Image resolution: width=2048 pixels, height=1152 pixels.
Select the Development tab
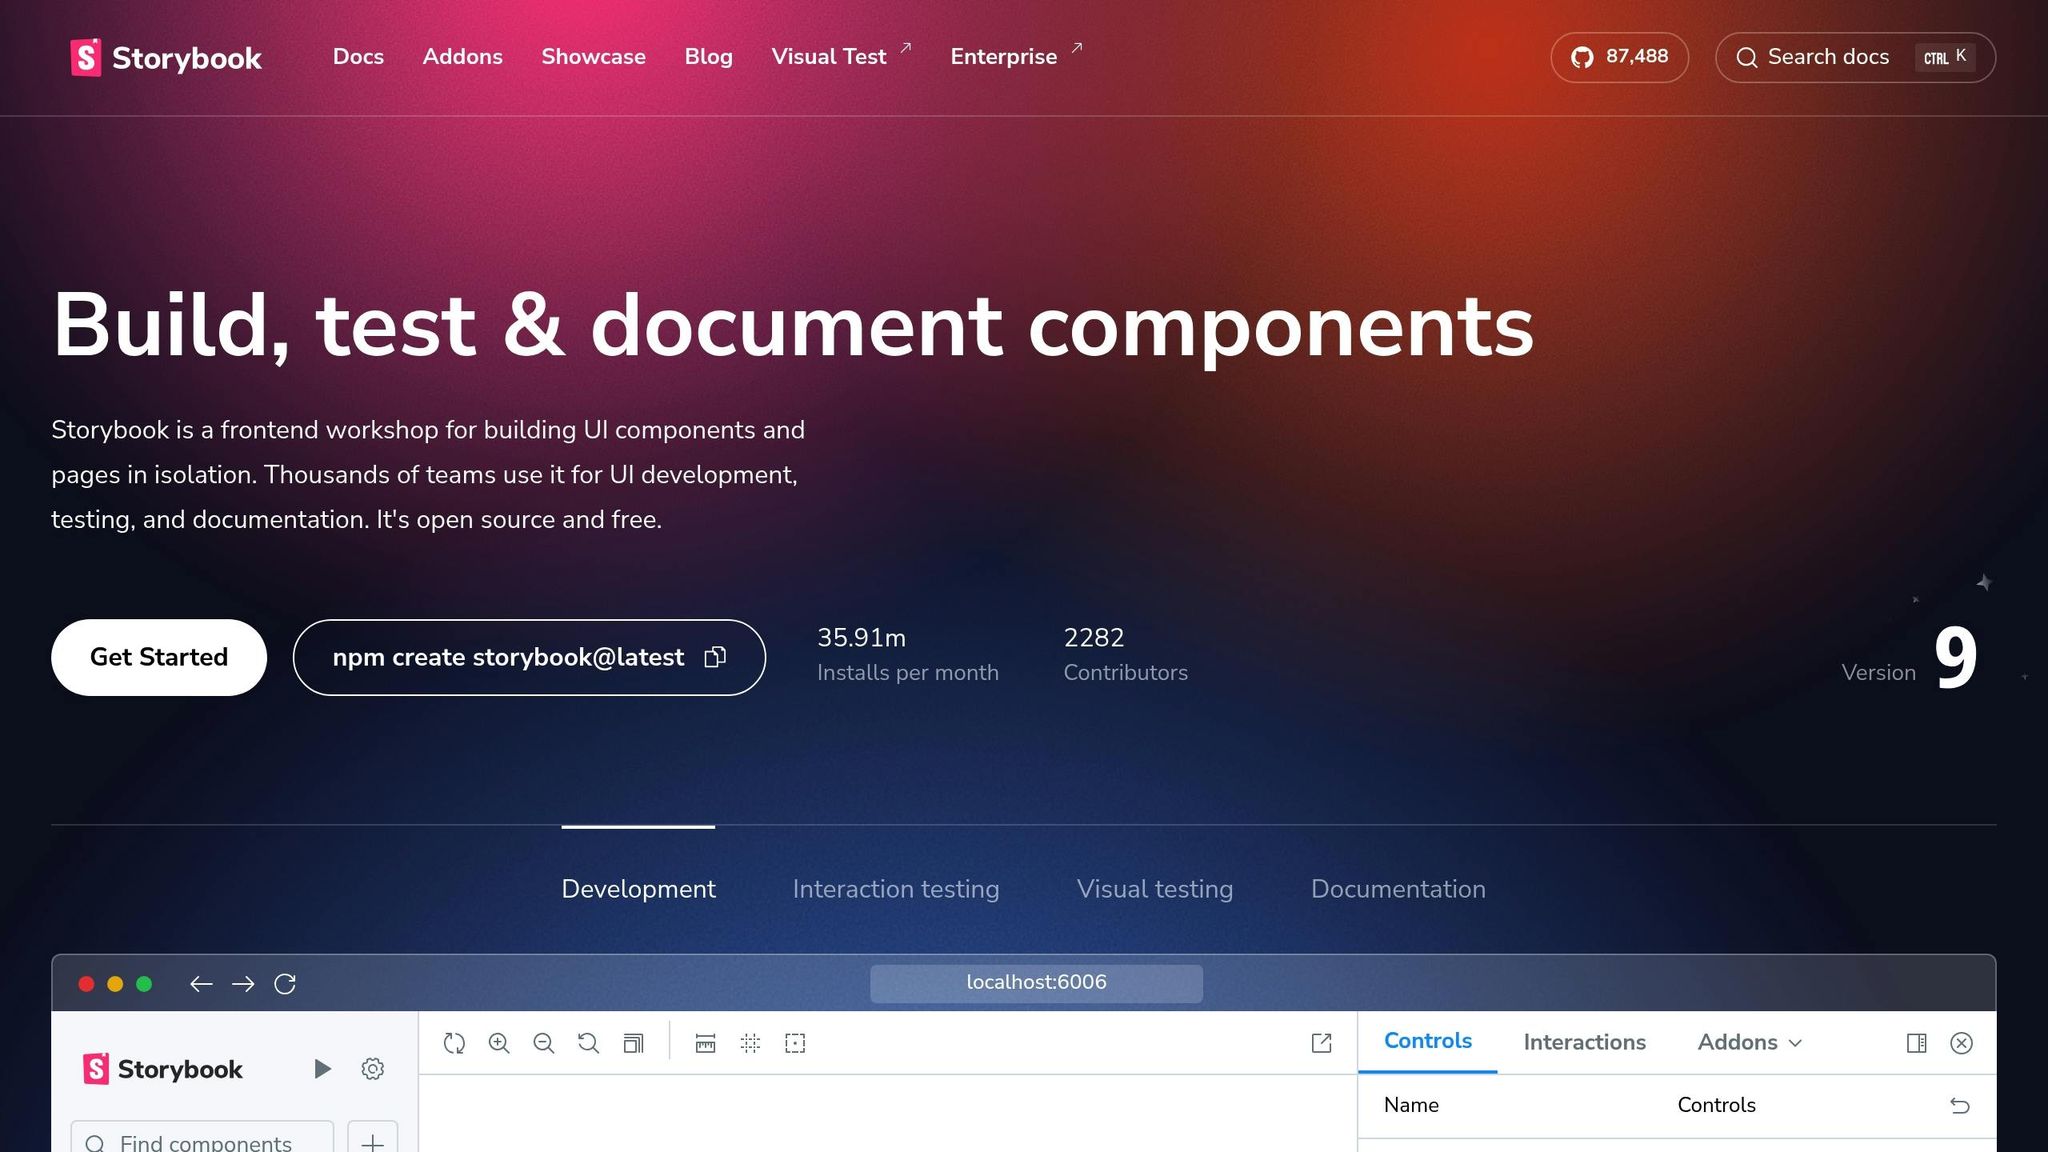pos(638,889)
